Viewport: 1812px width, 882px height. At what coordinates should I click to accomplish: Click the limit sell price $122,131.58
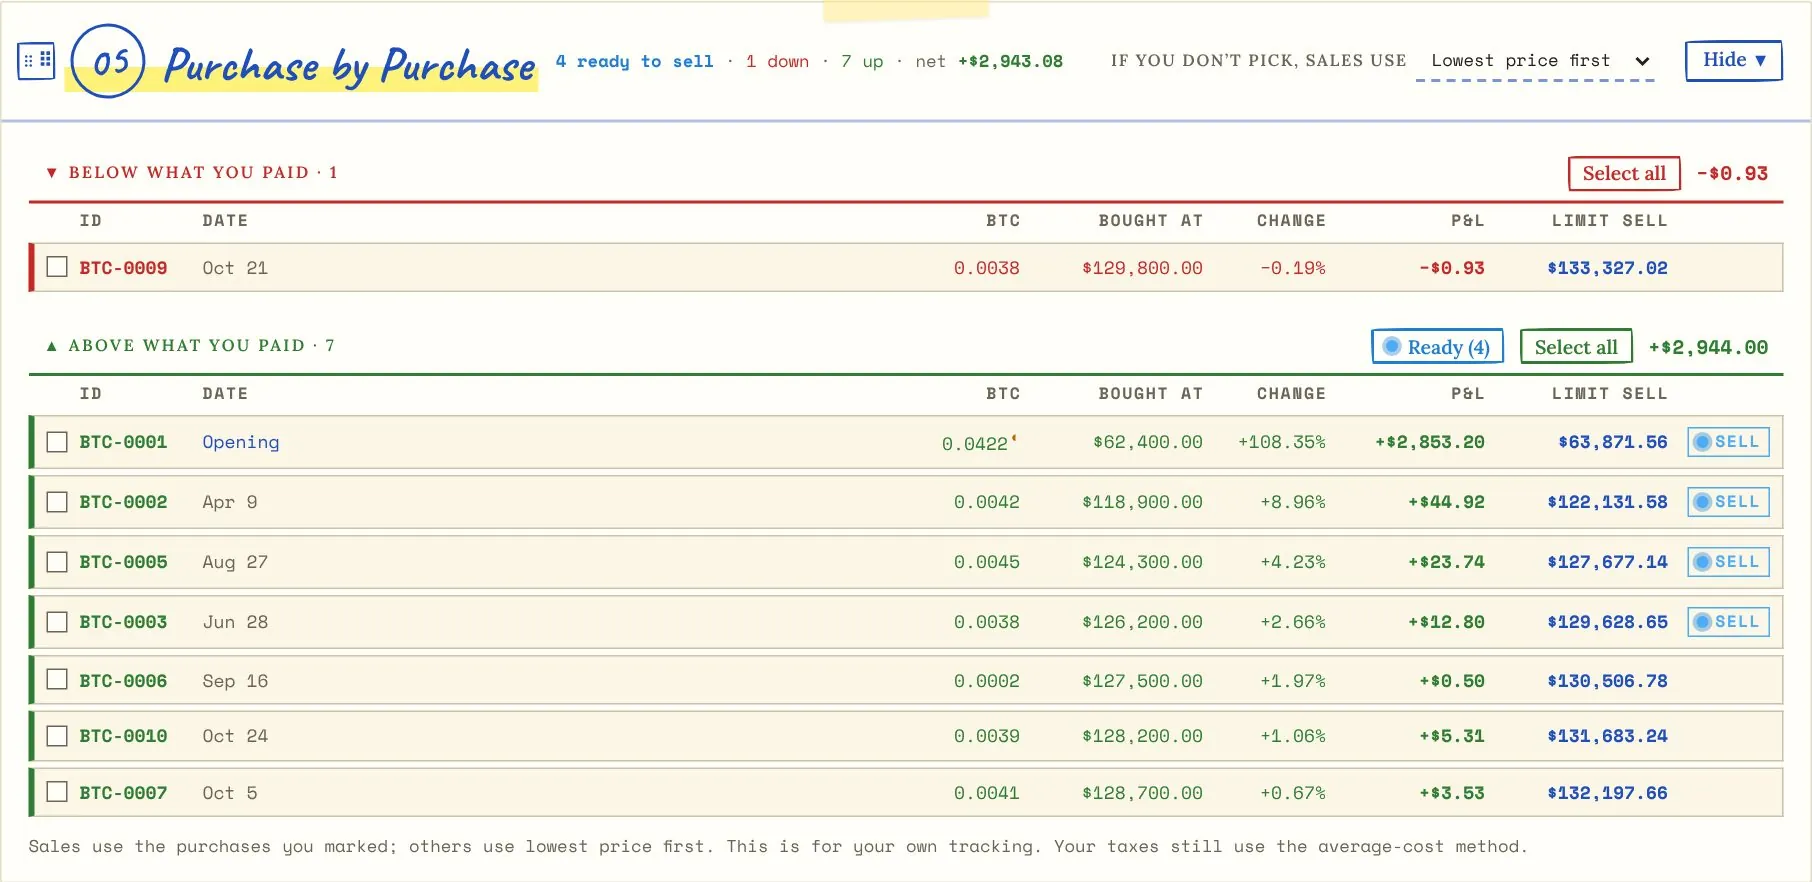click(1607, 502)
